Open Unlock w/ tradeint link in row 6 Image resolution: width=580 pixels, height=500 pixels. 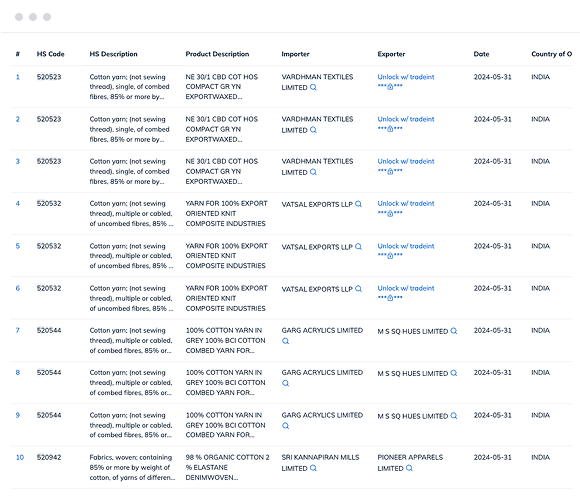coord(406,288)
